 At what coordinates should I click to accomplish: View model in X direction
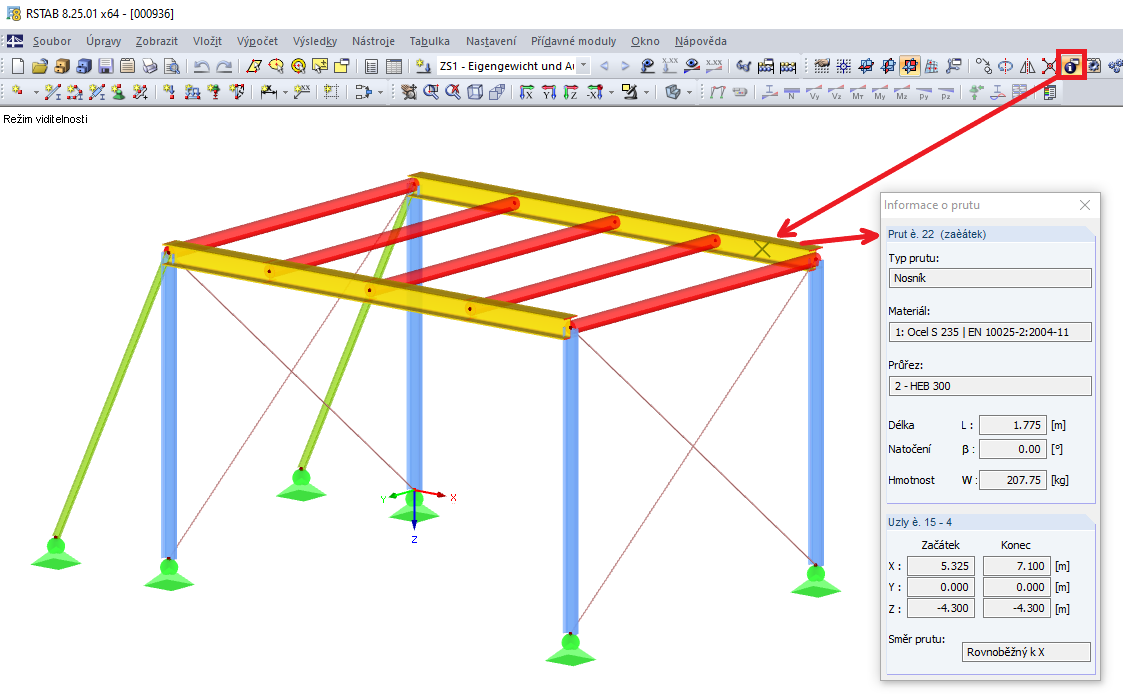(526, 92)
